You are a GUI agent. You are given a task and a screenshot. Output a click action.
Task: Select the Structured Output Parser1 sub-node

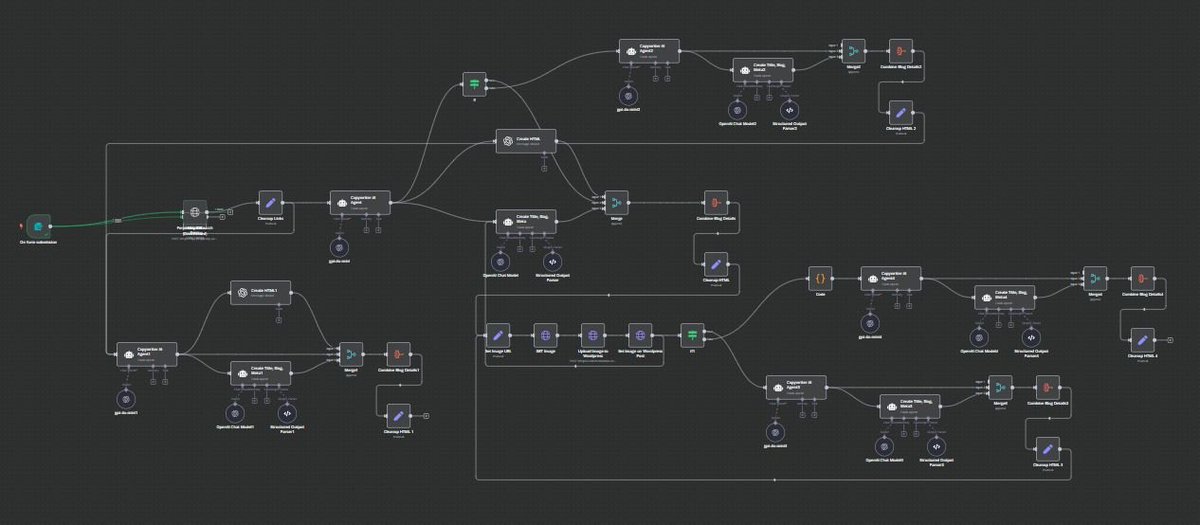286,412
